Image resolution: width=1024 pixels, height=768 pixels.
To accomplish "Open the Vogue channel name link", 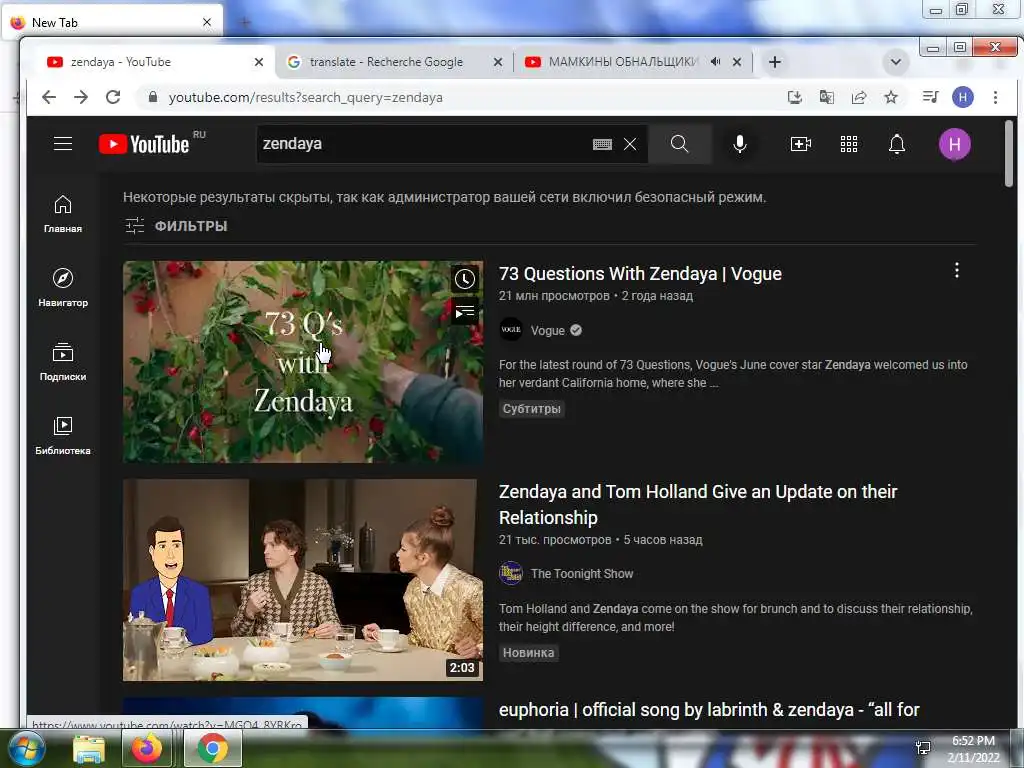I will [547, 330].
